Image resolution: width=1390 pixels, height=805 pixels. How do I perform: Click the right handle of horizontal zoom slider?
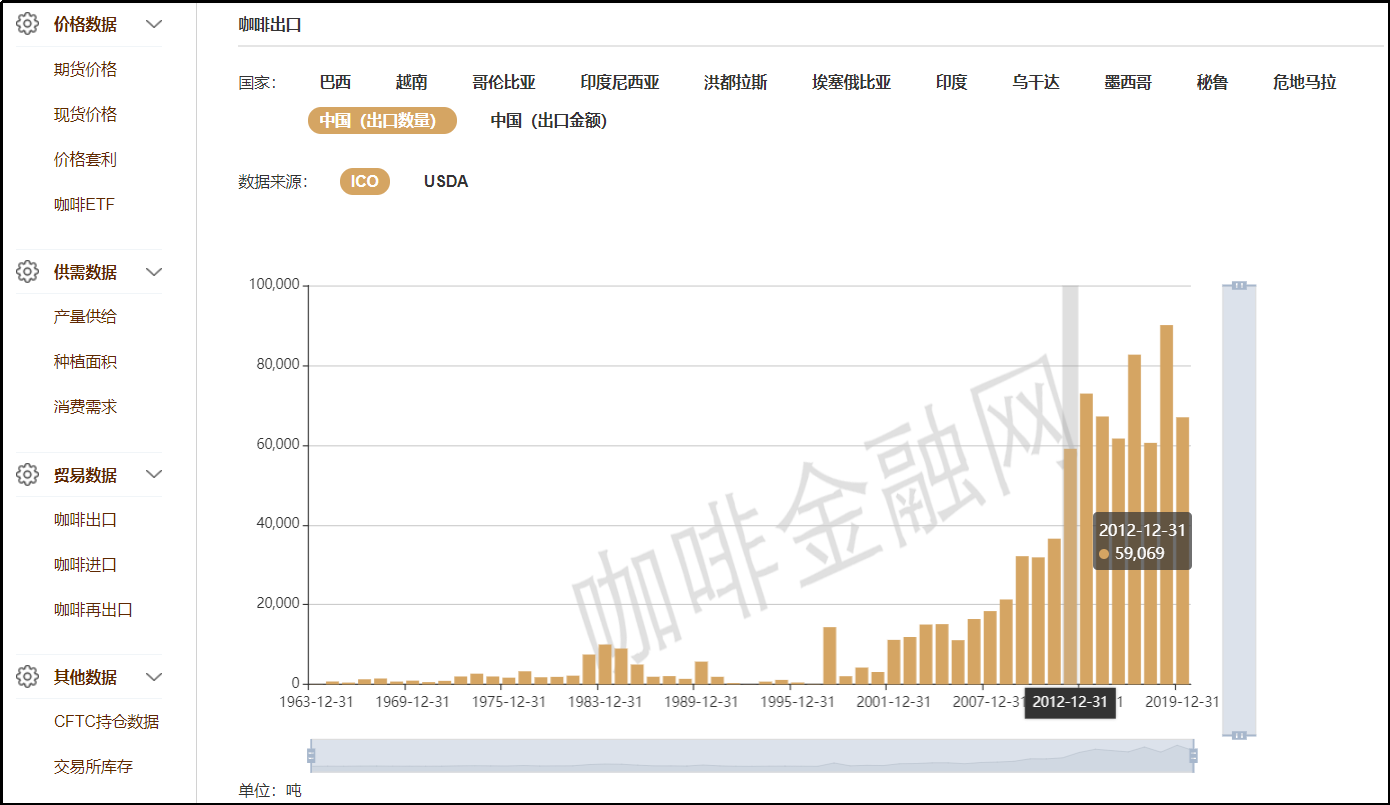pos(1193,755)
